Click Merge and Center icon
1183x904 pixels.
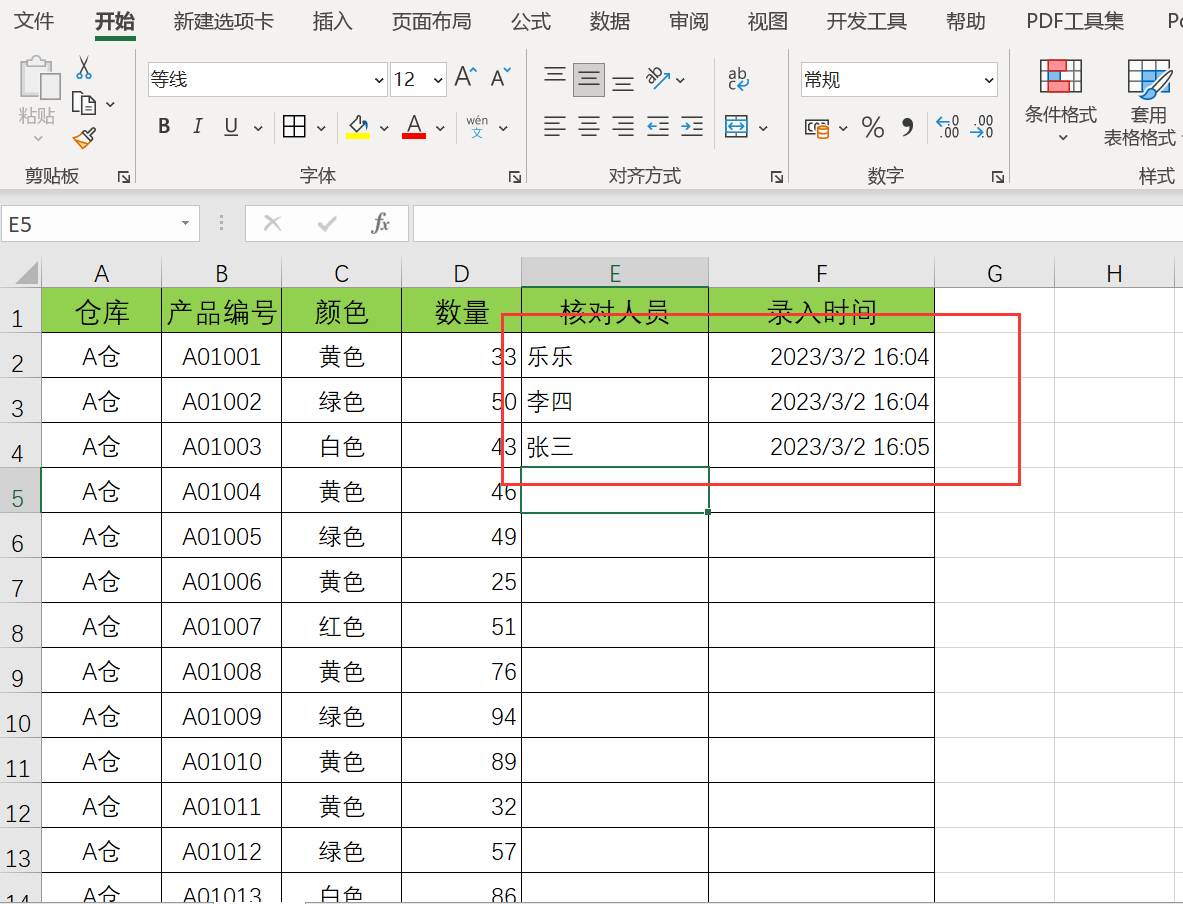pos(736,127)
